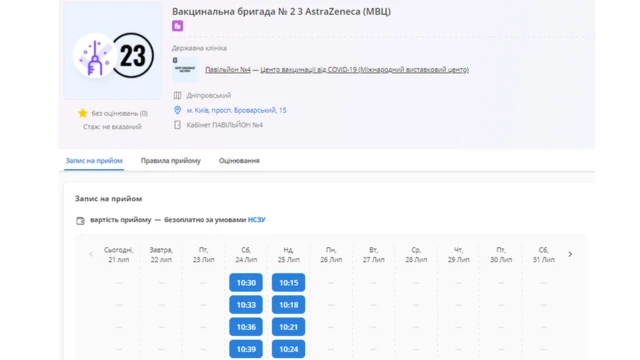640x360 pixels.
Task: Click the door icon beside Кабінет ПАВІЛЬЙОН №4
Action: (177, 125)
